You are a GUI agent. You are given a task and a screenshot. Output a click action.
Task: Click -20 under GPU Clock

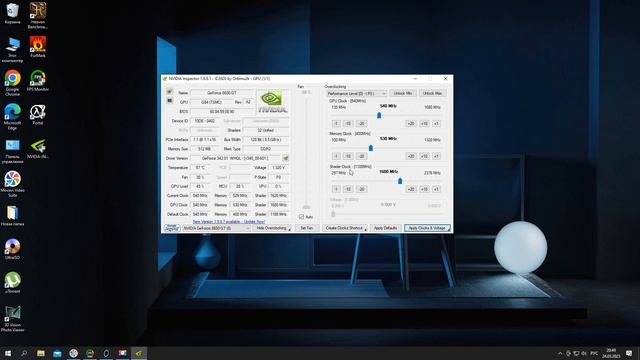362,124
